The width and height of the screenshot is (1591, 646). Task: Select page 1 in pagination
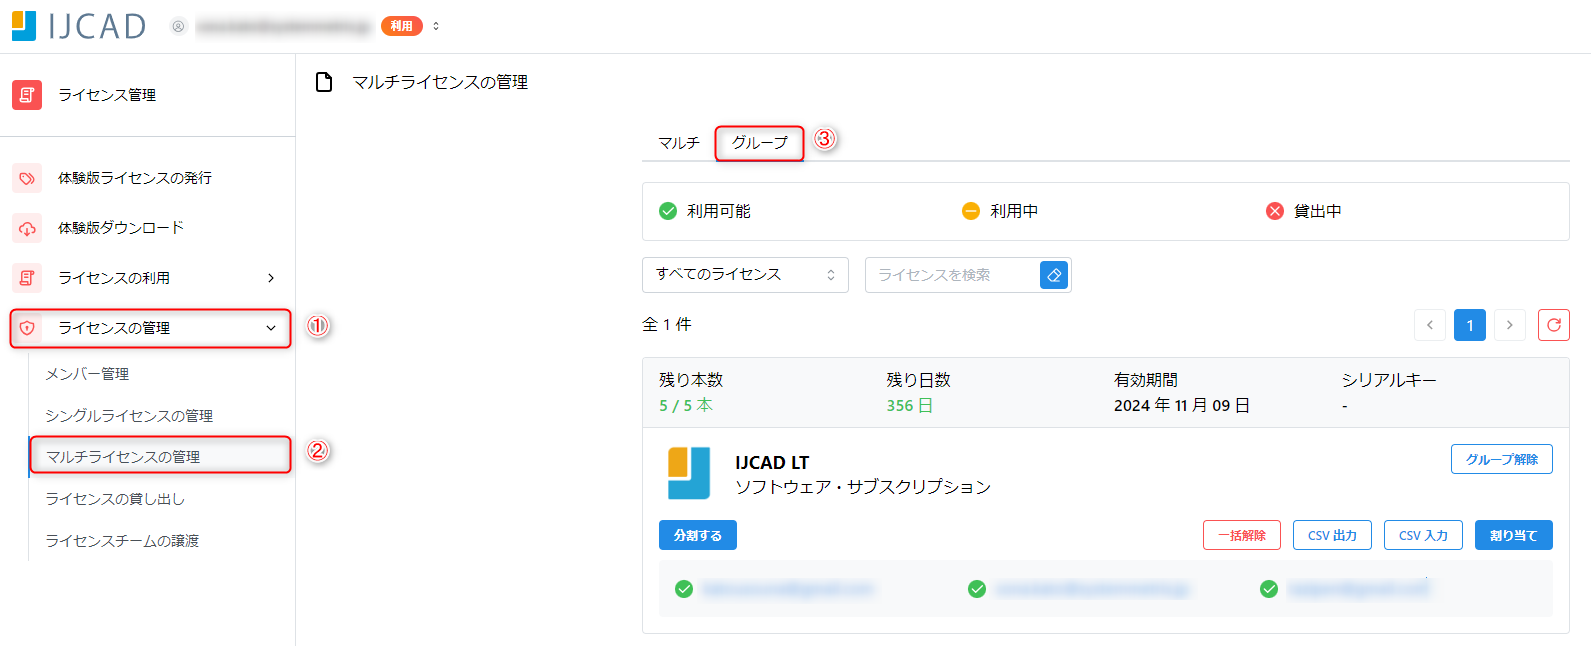[1470, 325]
